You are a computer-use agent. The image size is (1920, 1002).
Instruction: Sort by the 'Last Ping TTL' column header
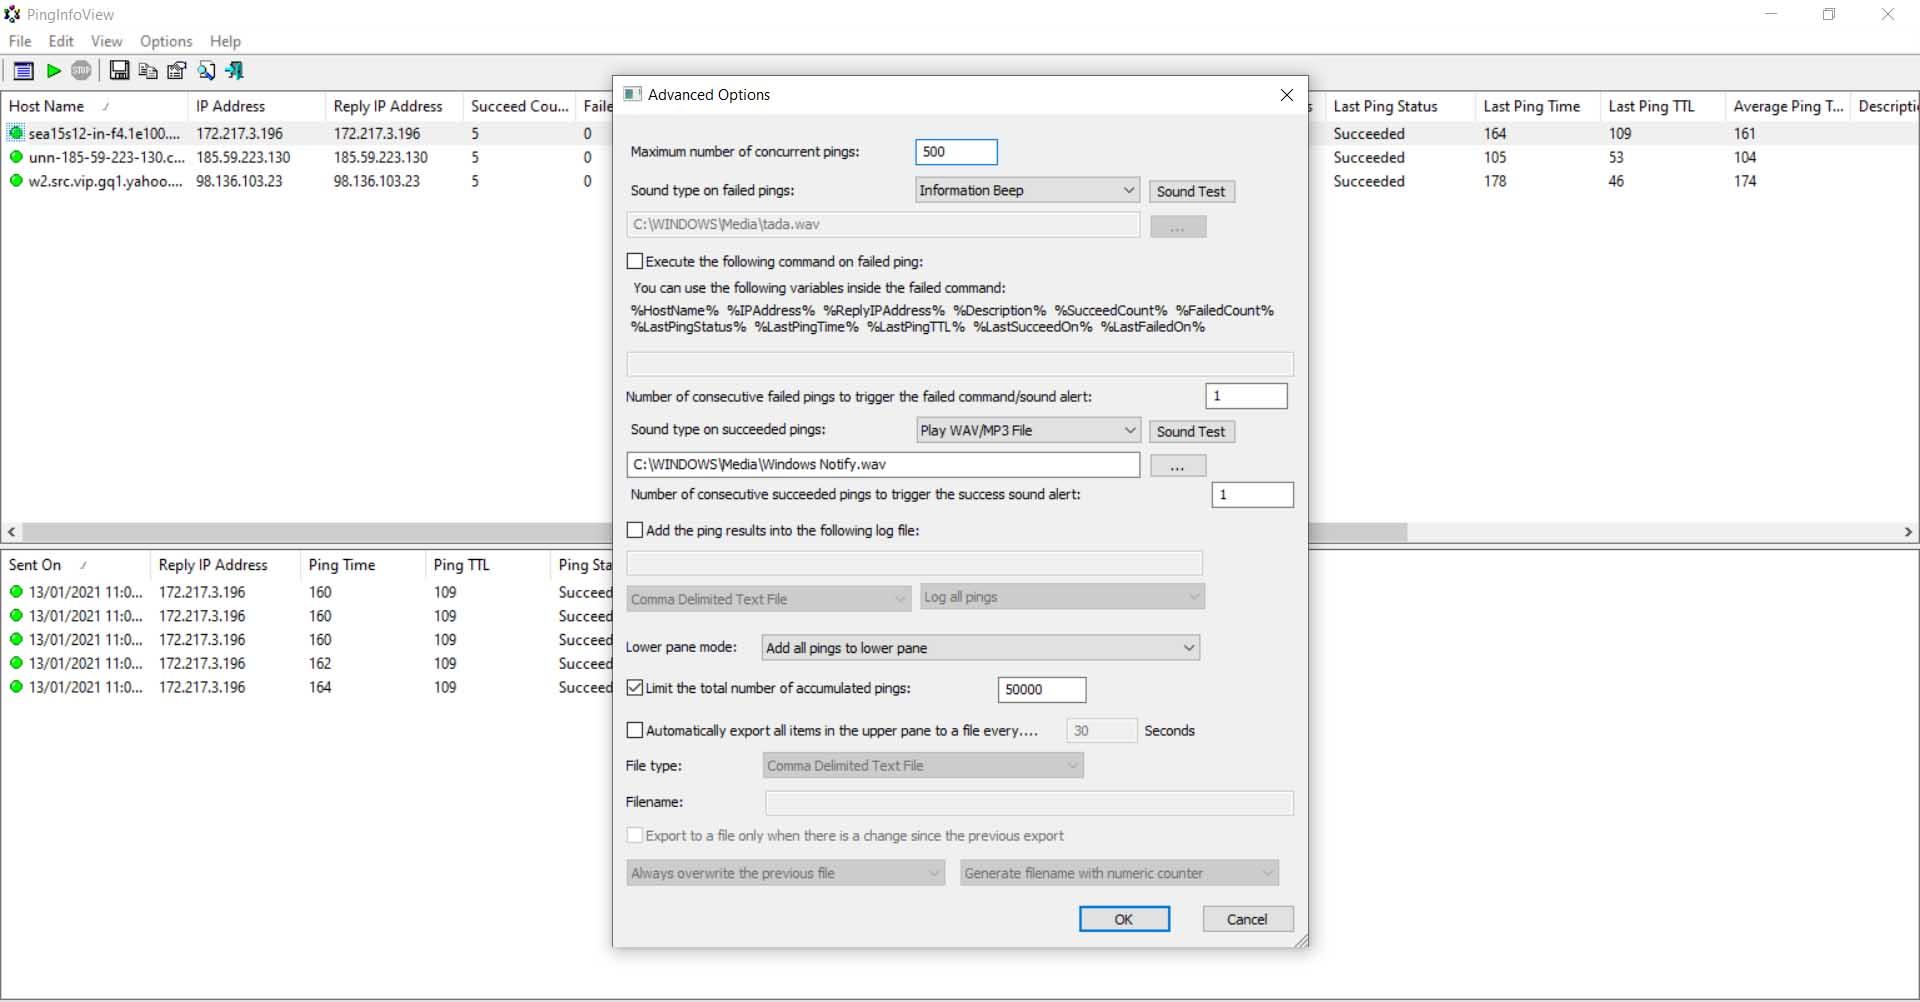pyautogui.click(x=1663, y=106)
